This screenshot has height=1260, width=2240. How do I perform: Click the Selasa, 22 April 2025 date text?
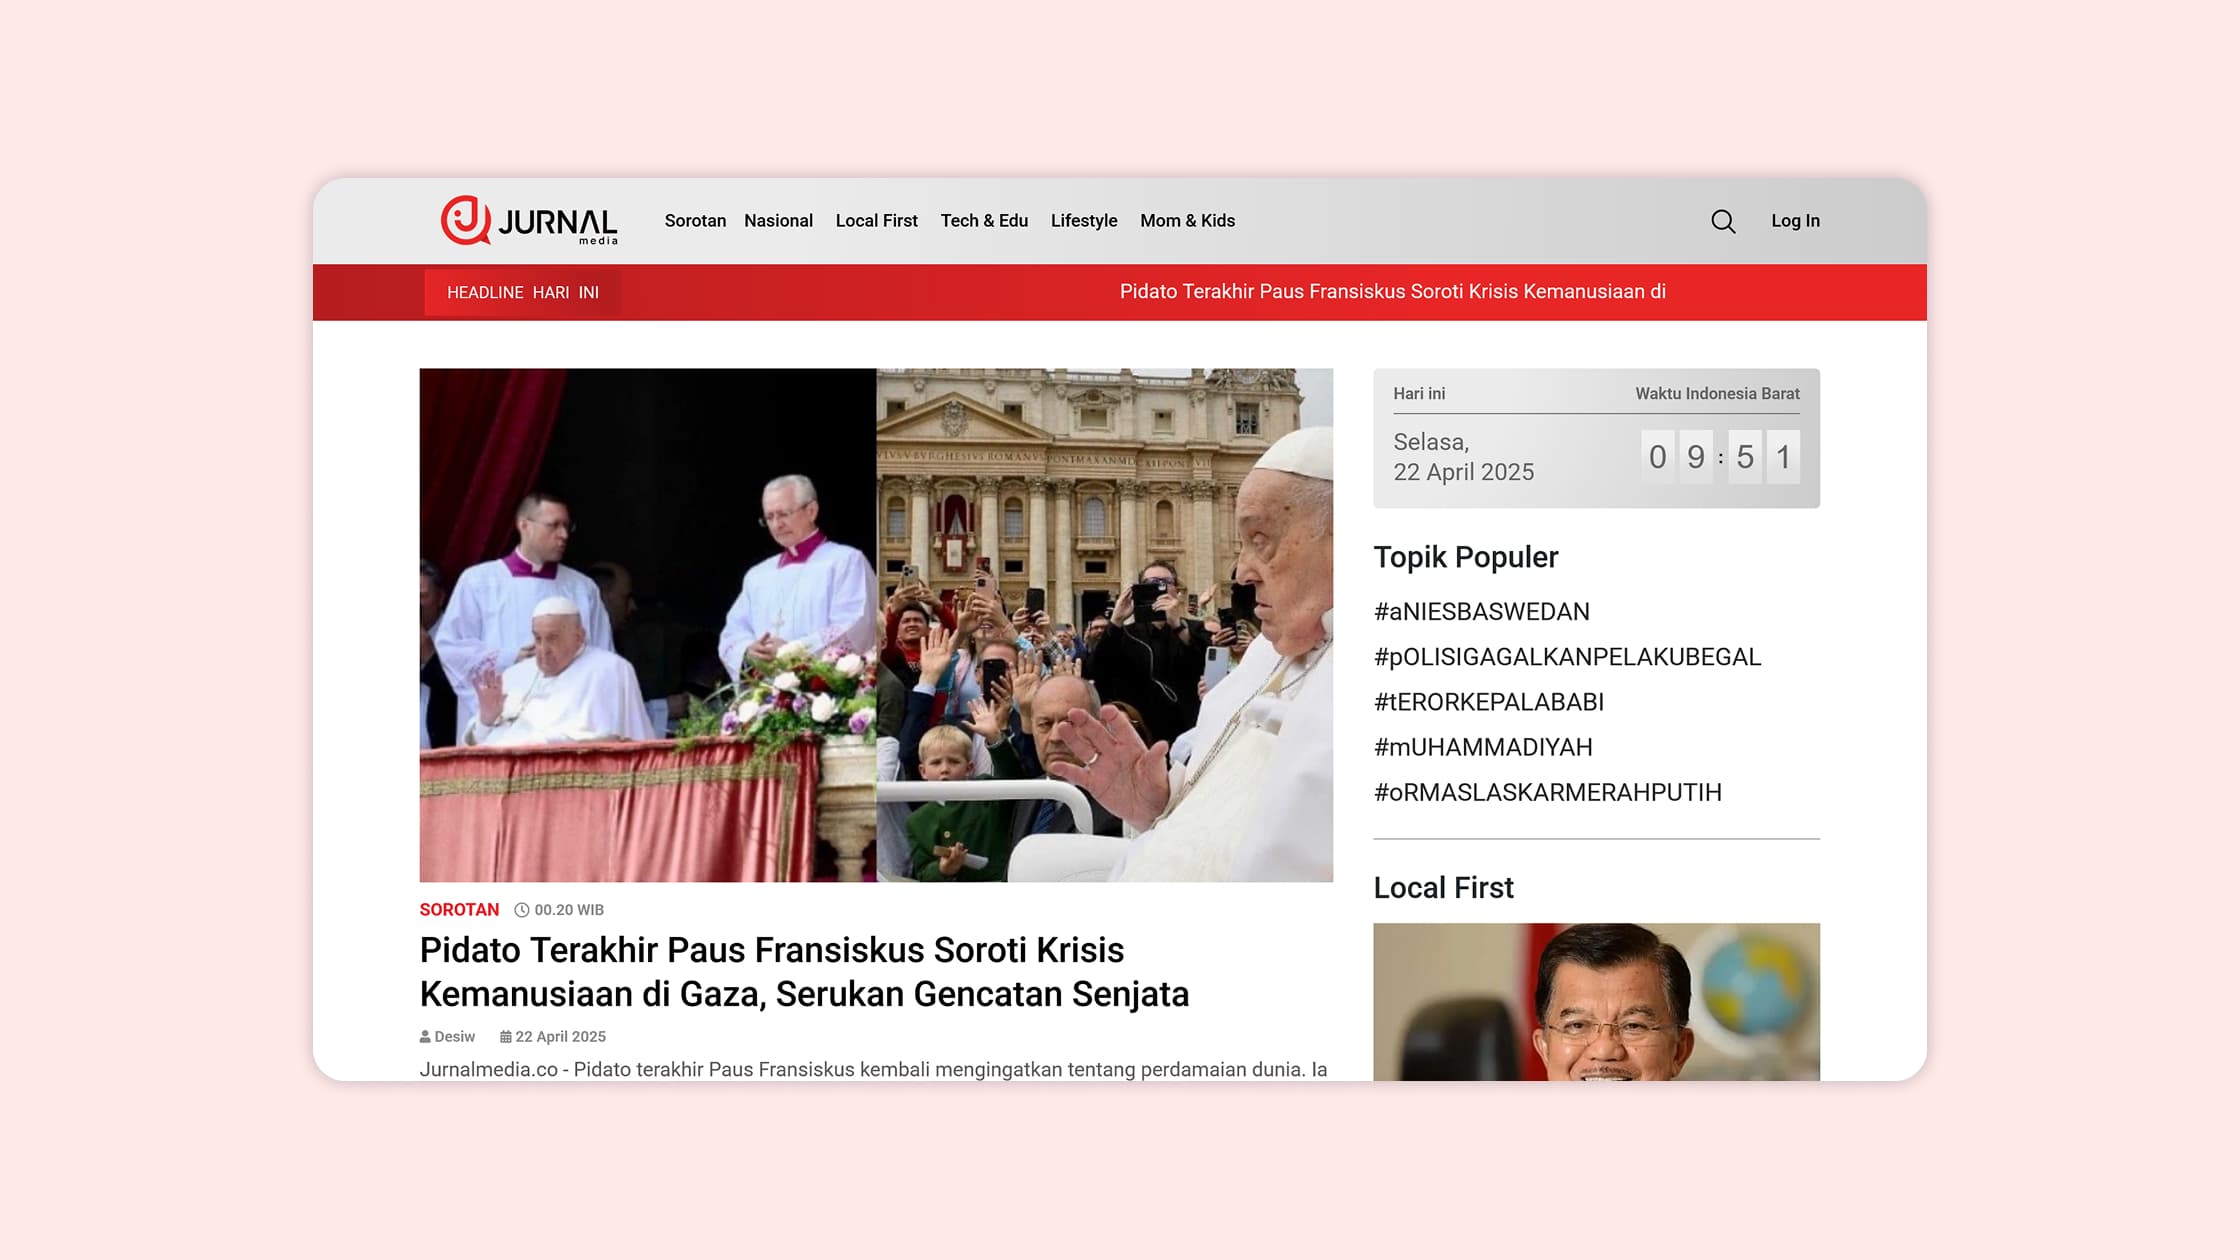pos(1464,457)
